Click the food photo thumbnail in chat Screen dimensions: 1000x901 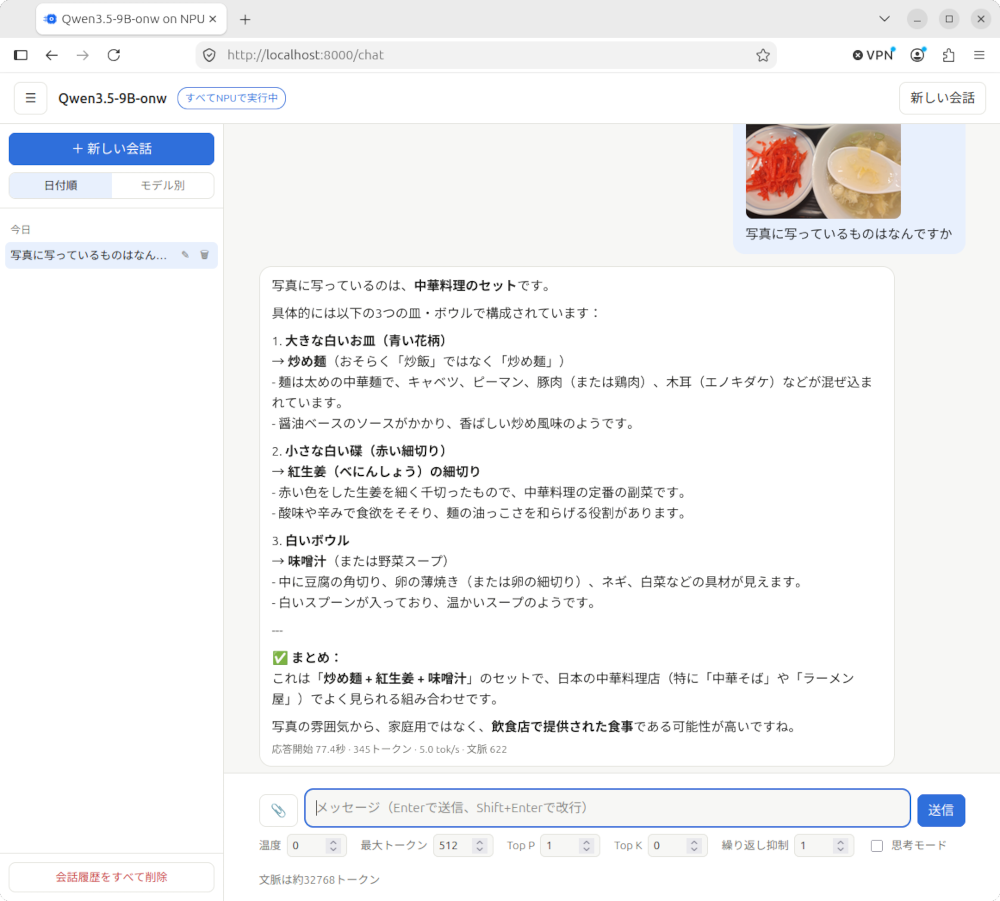[x=823, y=172]
